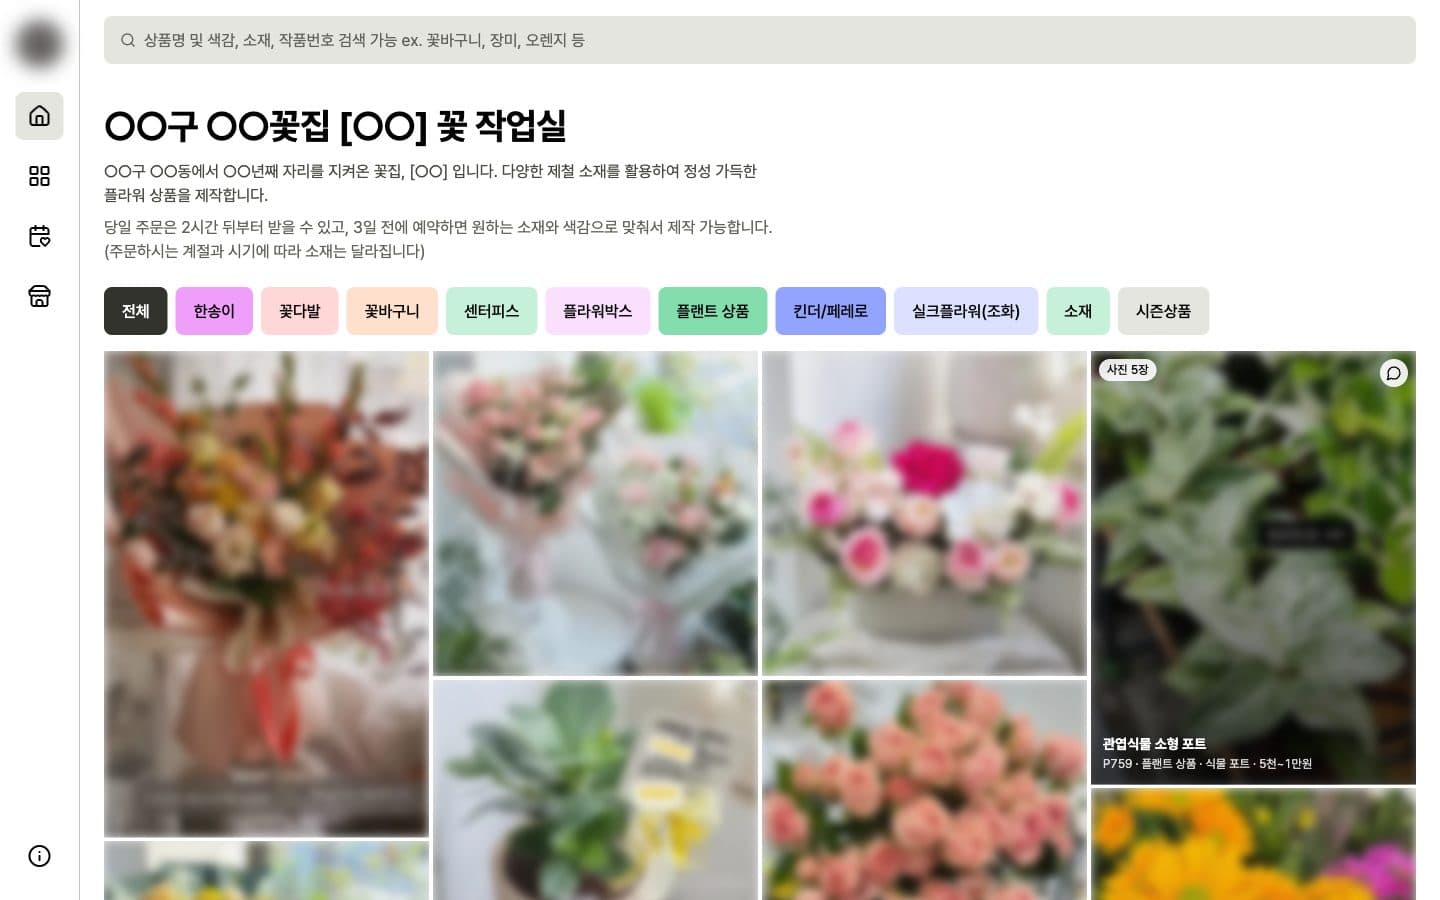Open the home icon in sidebar
This screenshot has width=1440, height=900.
pos(39,116)
